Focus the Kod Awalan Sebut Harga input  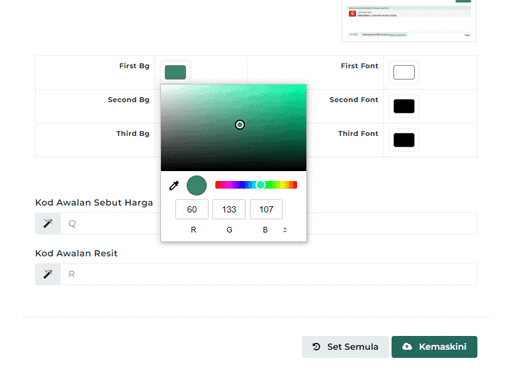coord(269,223)
